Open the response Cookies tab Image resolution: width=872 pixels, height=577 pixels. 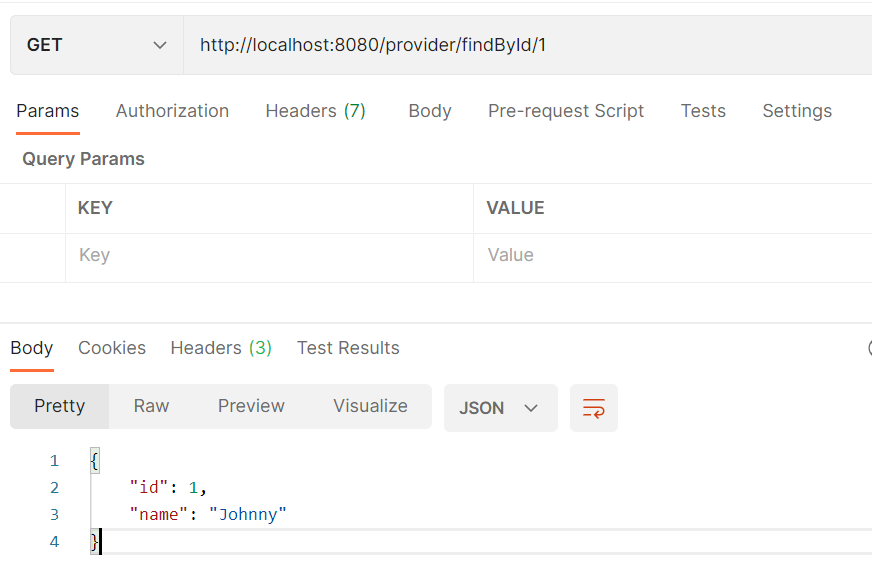click(x=112, y=348)
